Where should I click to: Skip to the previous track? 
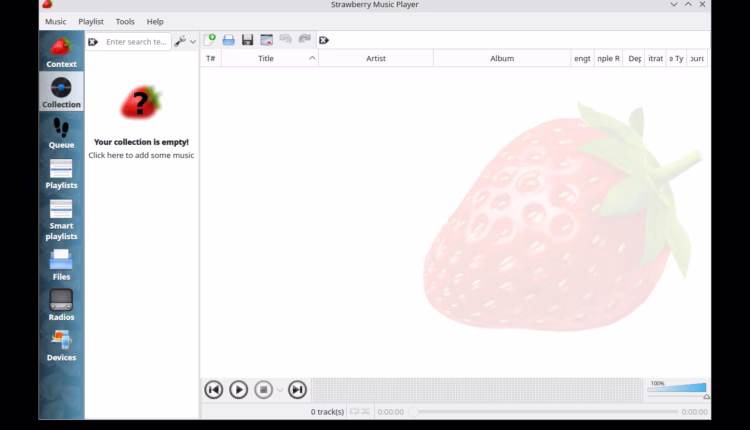214,390
